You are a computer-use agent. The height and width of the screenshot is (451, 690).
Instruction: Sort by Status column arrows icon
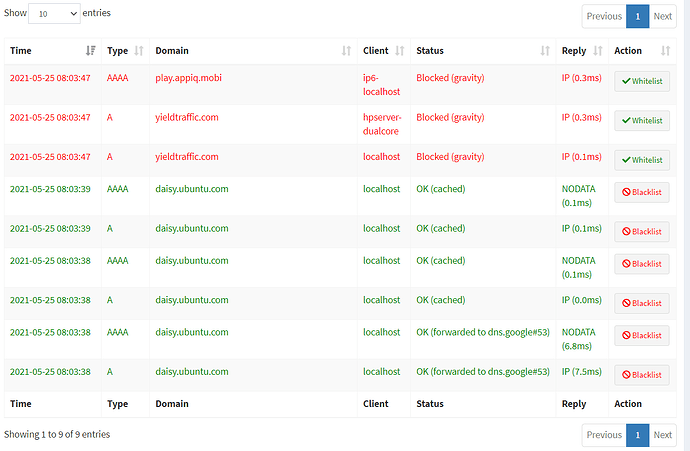545,51
